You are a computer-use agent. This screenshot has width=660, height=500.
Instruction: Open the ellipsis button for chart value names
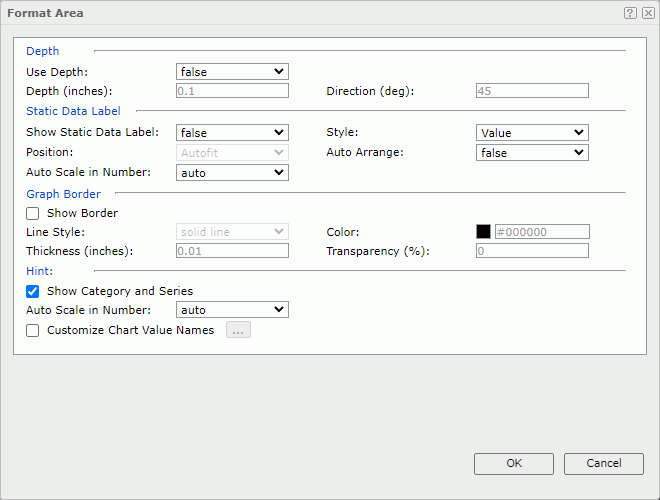(238, 330)
